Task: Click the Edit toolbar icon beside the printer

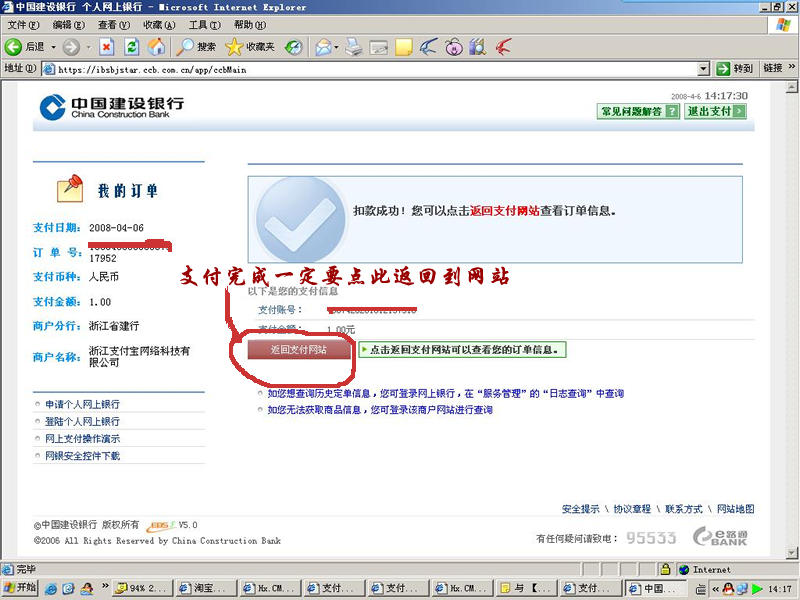Action: coord(379,47)
